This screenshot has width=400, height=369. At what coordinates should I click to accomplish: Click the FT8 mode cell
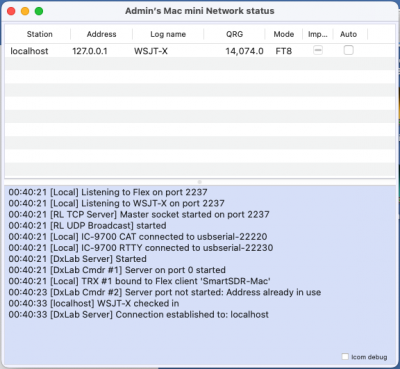(284, 51)
